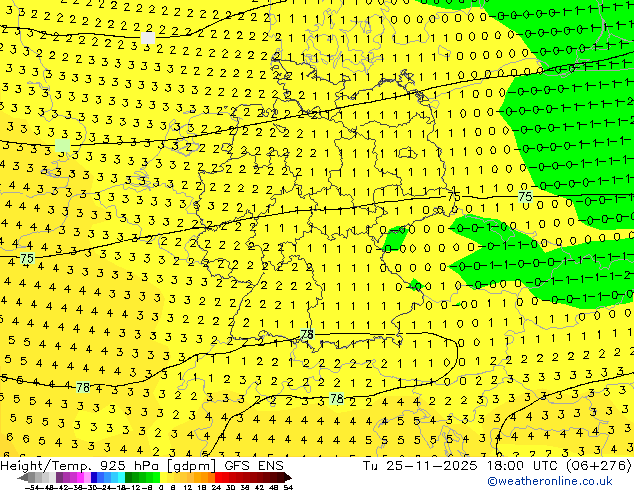
Task: Click the '54' label under the color scale
Action: (288, 487)
